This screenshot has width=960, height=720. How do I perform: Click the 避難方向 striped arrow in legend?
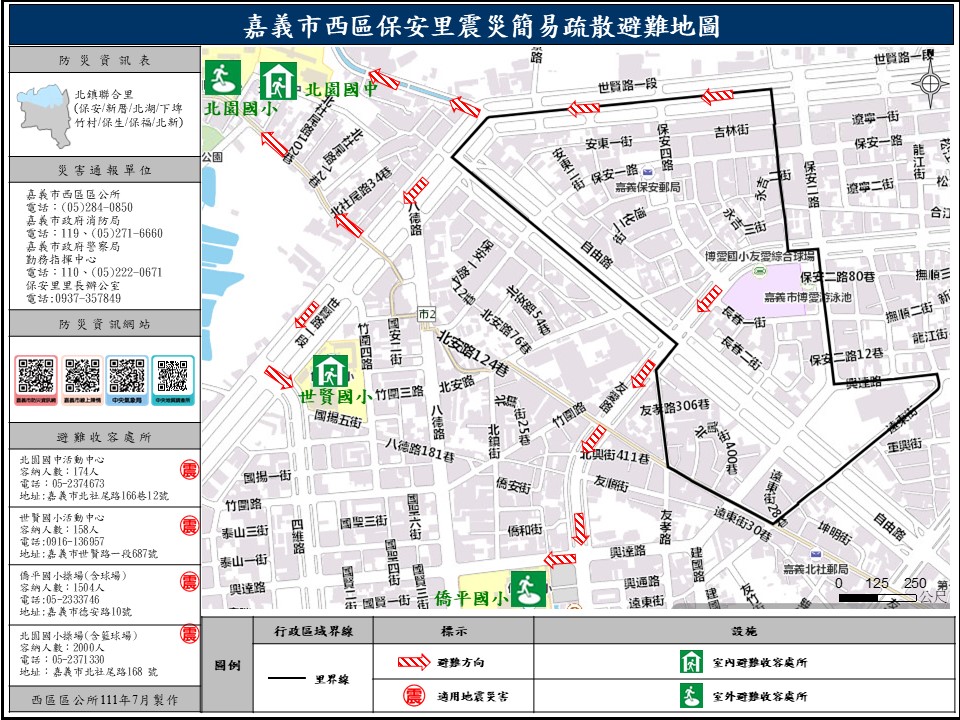tap(410, 662)
